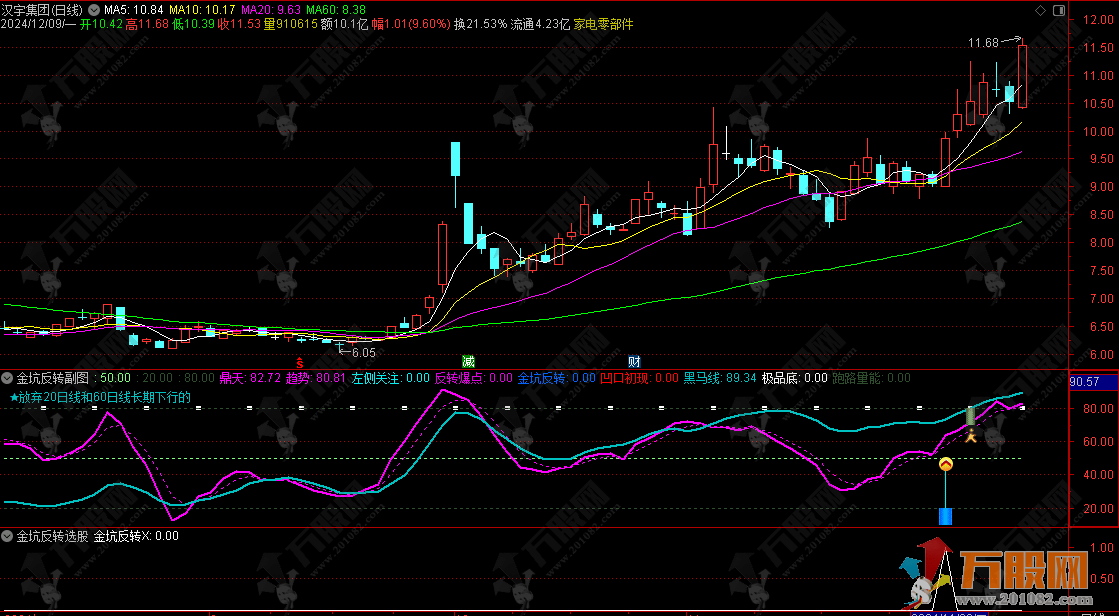The width and height of the screenshot is (1119, 616).
Task: Click the change value 幅1.01(9.60%)
Action: point(411,24)
